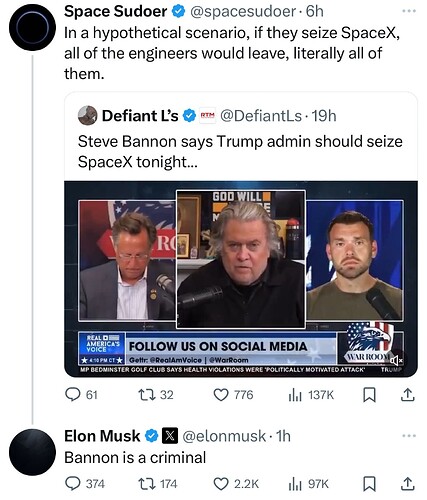Play the Steve Bannon video thumbnail

(x=241, y=279)
